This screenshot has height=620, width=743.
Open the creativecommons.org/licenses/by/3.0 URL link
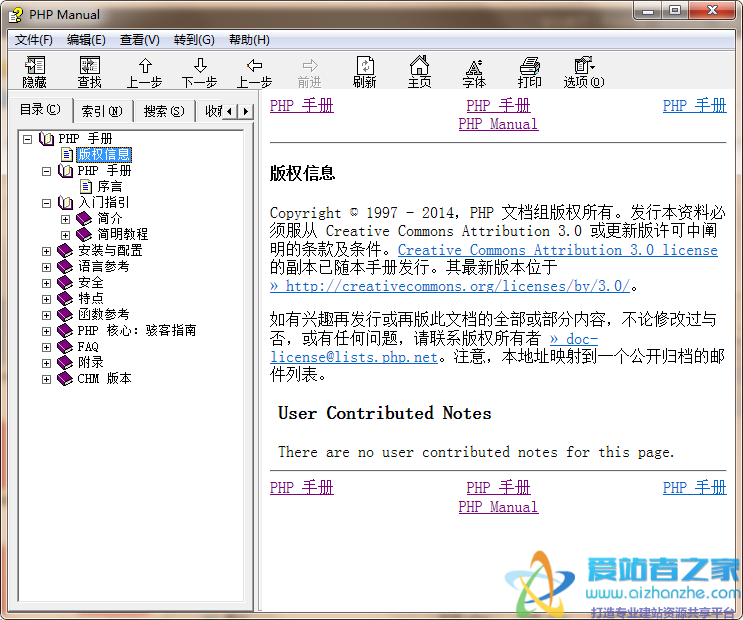[x=450, y=286]
